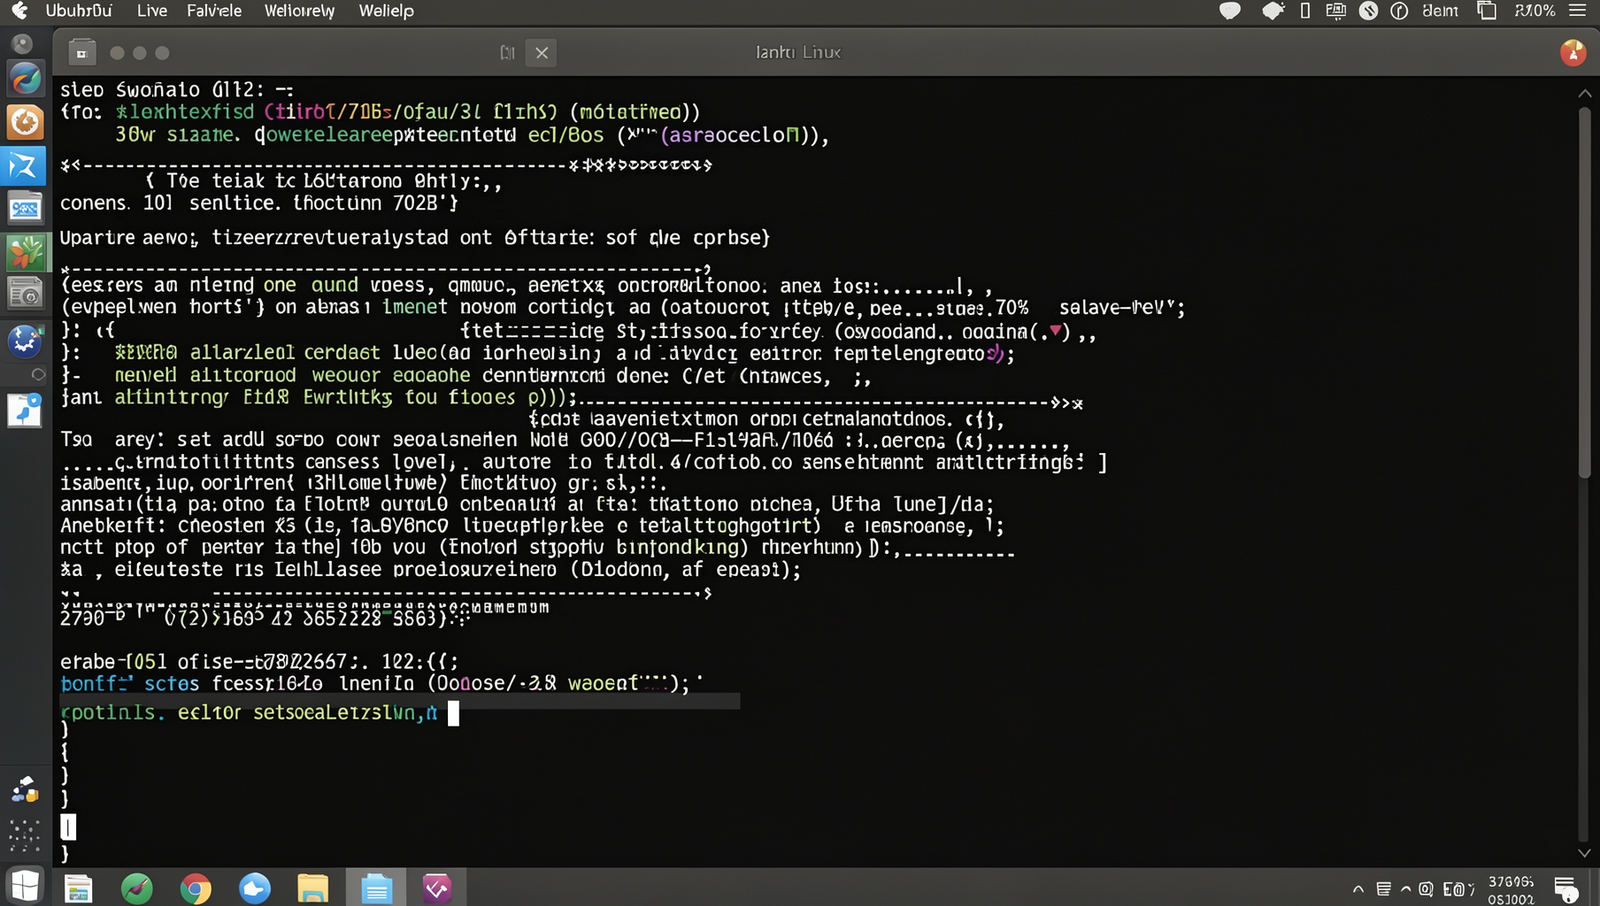1600x906 pixels.
Task: Open the yellow folder icon in the taskbar
Action: coord(313,888)
